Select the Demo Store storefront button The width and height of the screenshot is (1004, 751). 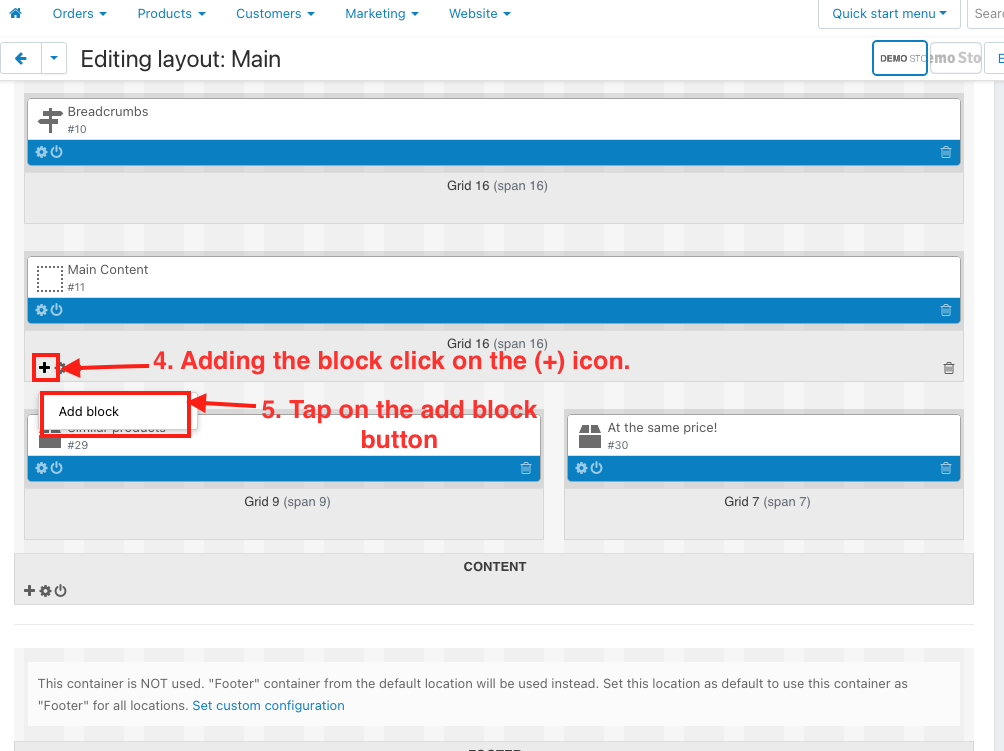[900, 58]
